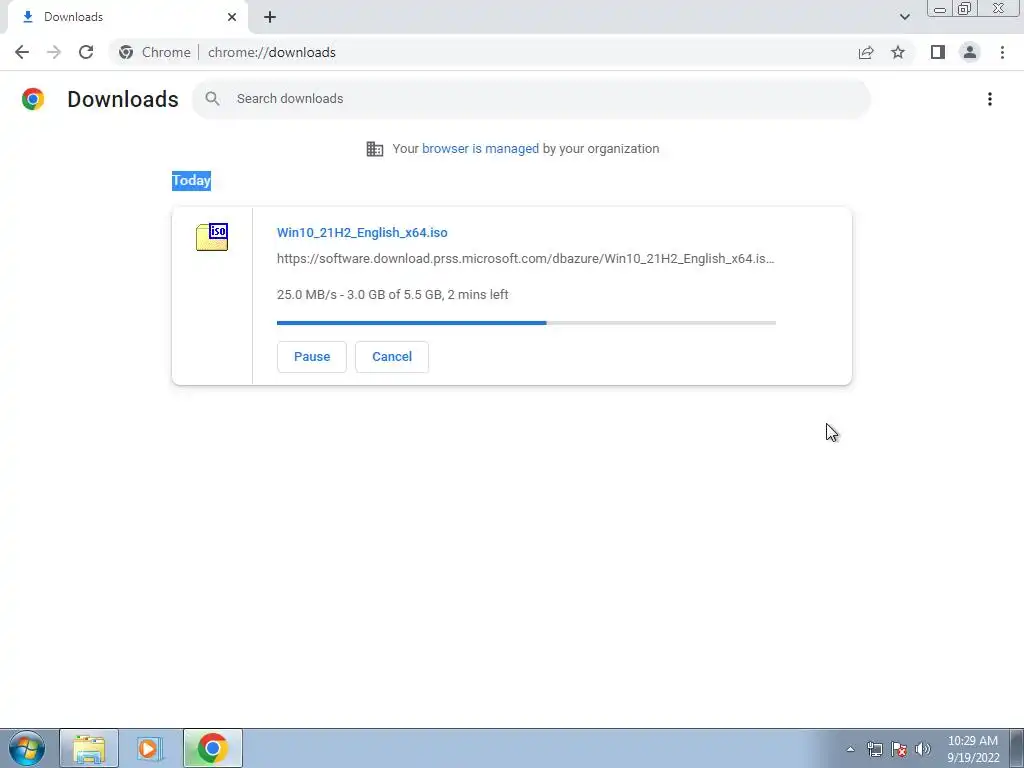Screen dimensions: 1024x768
Task: Show hidden system tray icons
Action: pos(850,749)
